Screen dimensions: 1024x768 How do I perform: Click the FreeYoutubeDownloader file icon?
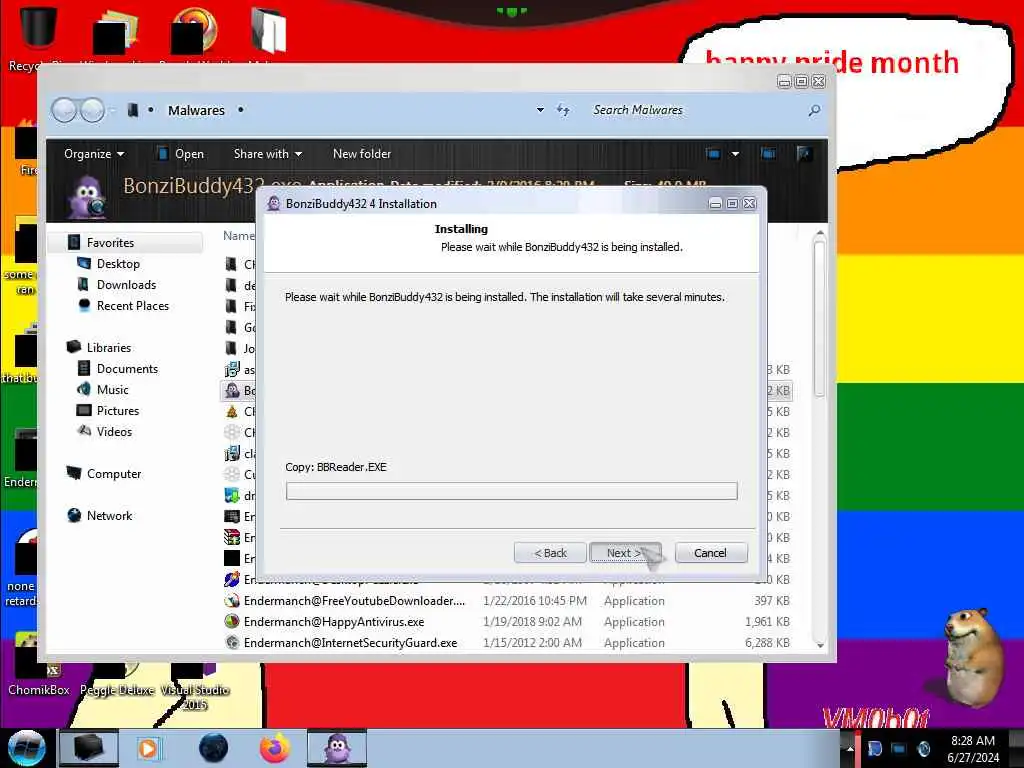[232, 600]
